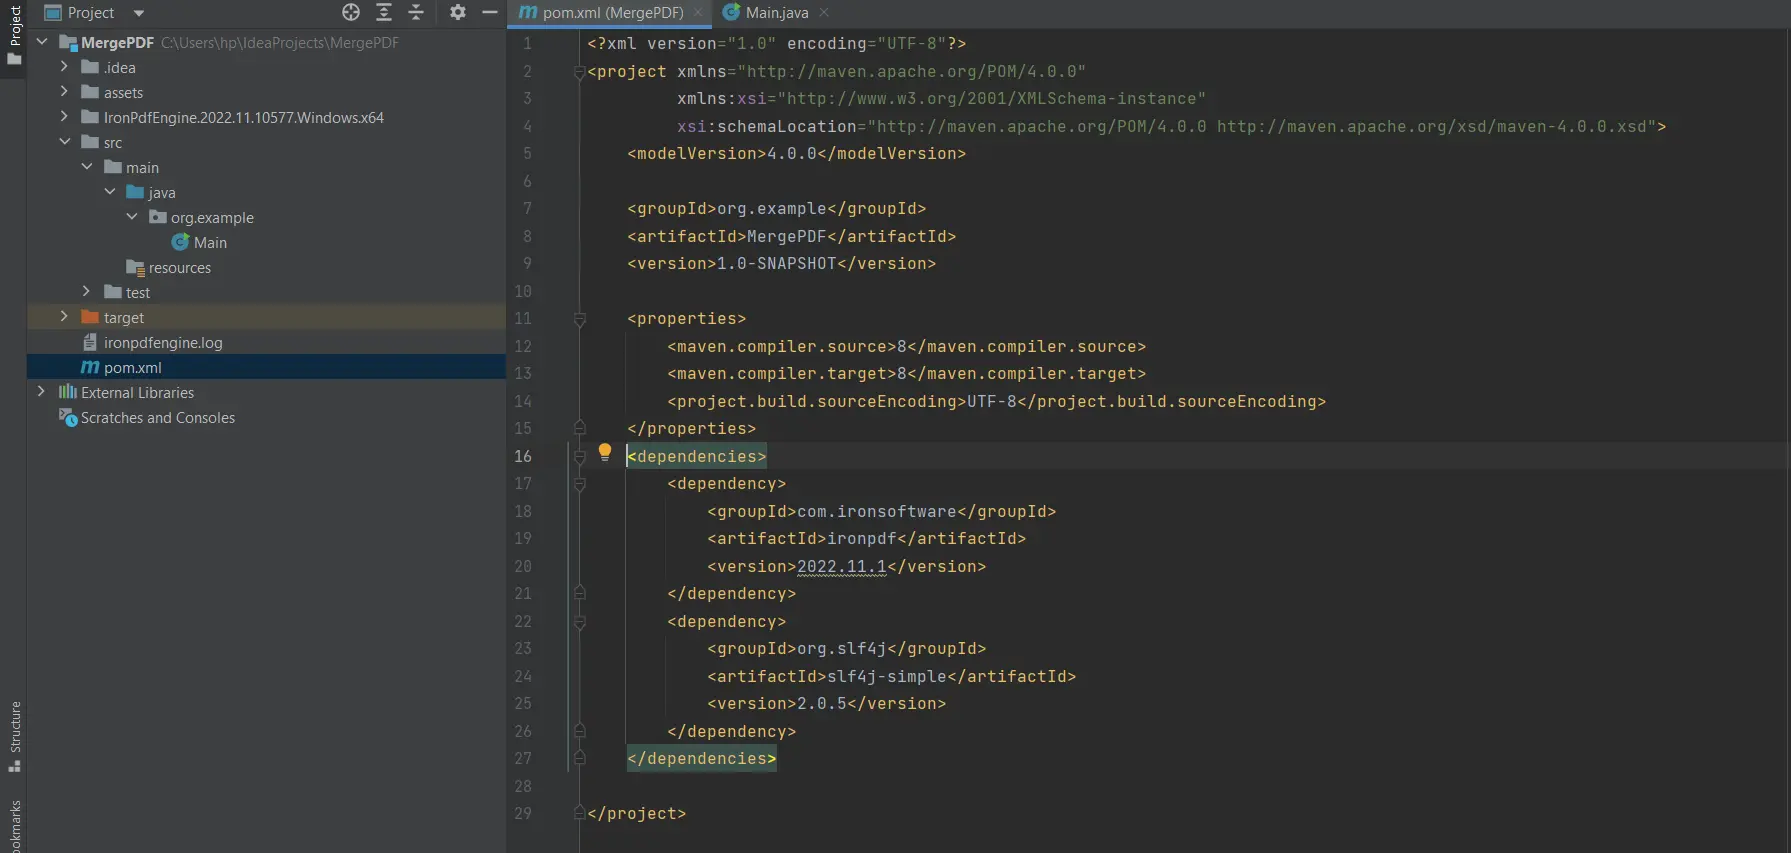Collapse the MergePDF project root
Image resolution: width=1791 pixels, height=853 pixels.
tap(42, 42)
